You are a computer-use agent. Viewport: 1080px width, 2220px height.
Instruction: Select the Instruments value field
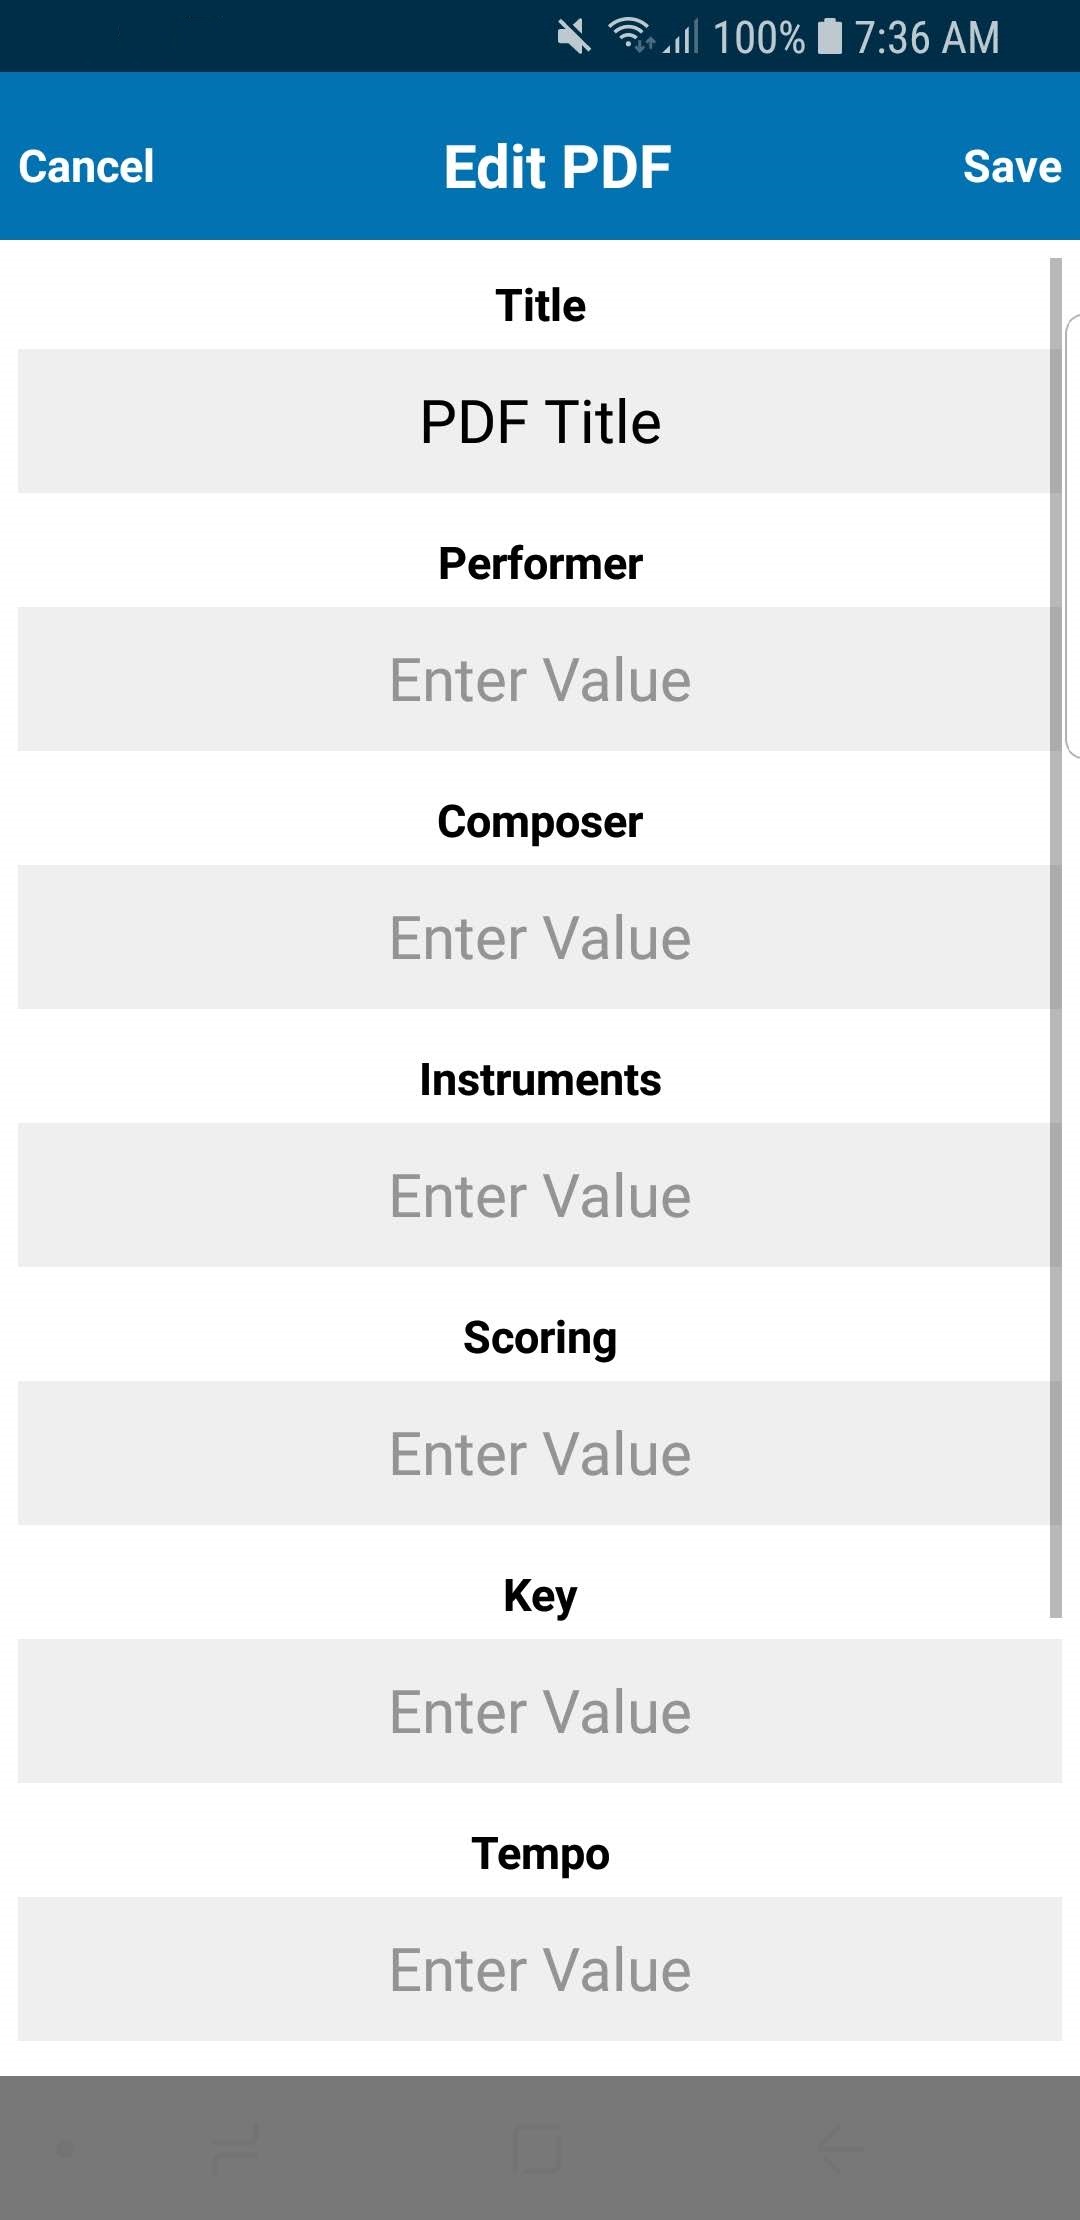point(540,1195)
